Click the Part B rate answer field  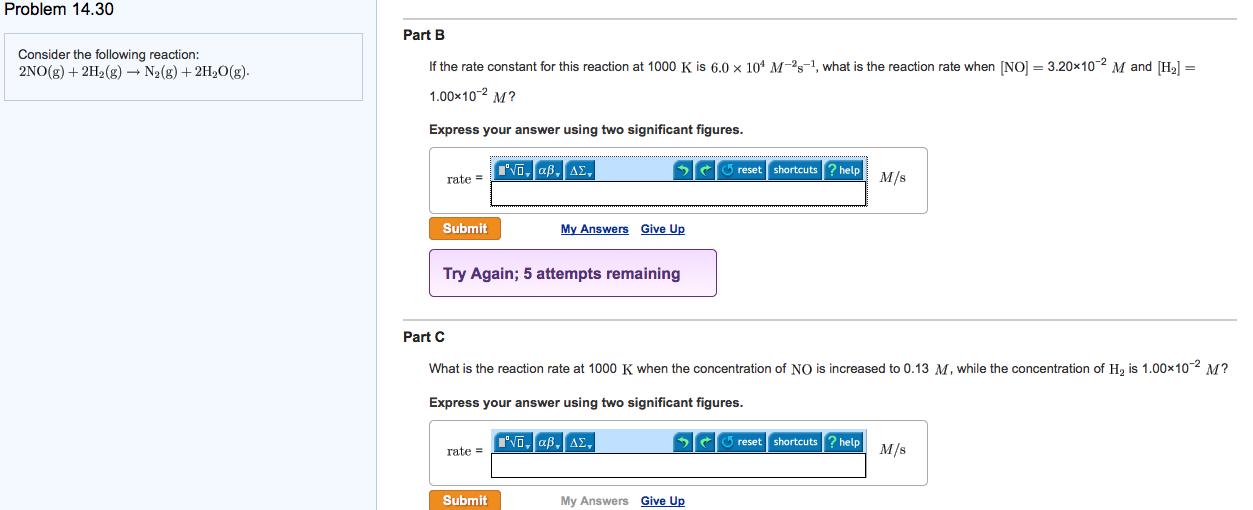[x=678, y=194]
